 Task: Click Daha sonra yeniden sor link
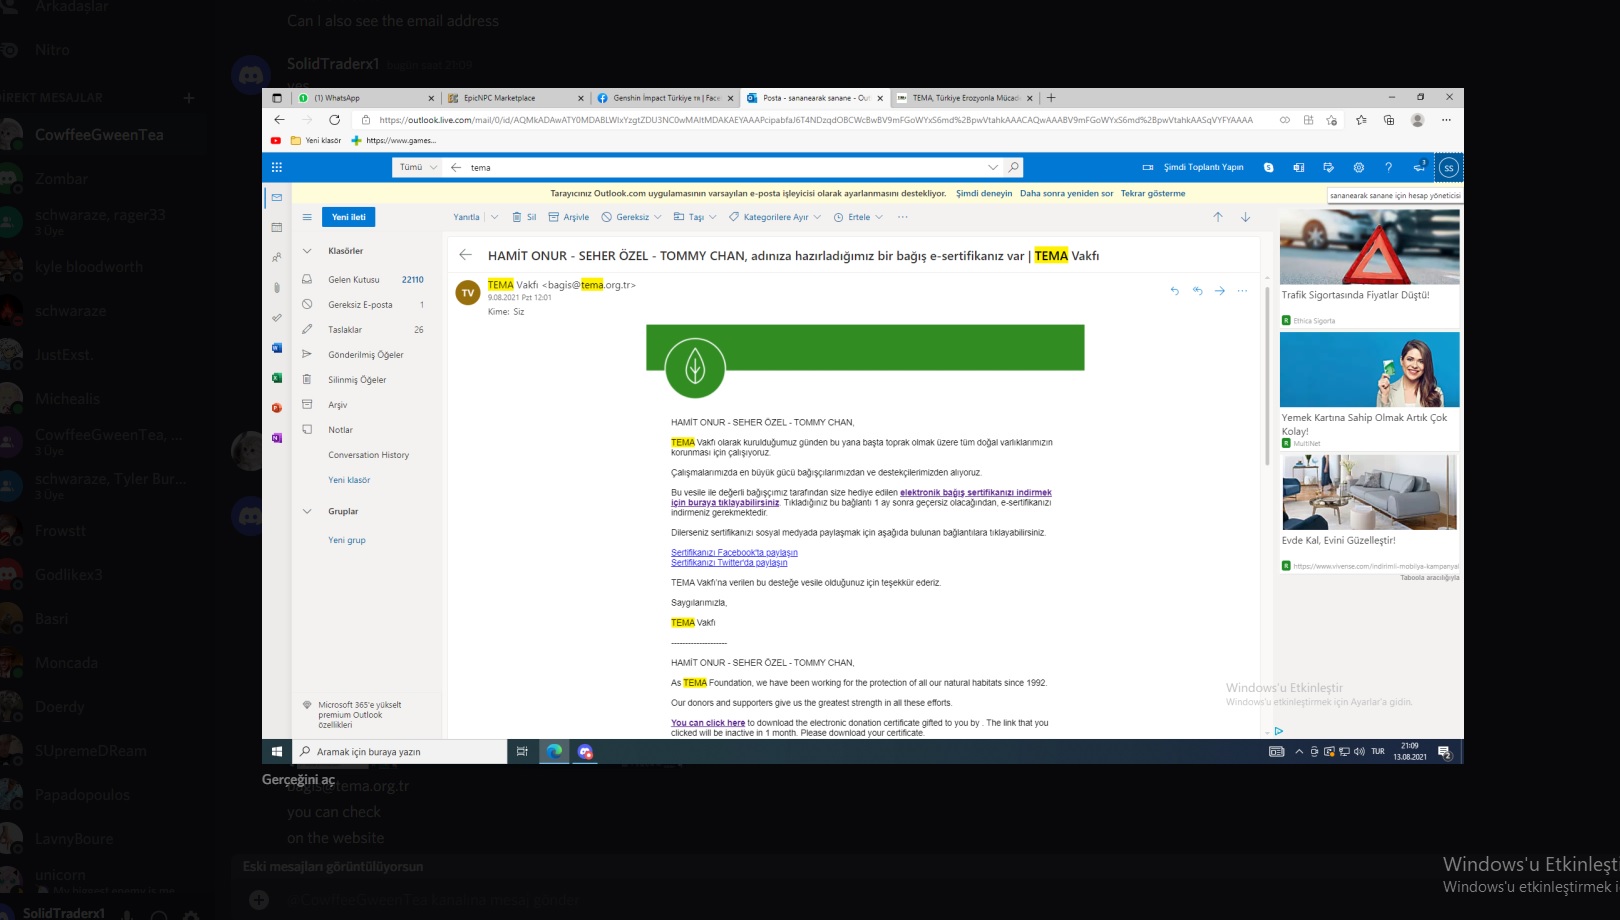pyautogui.click(x=1066, y=194)
